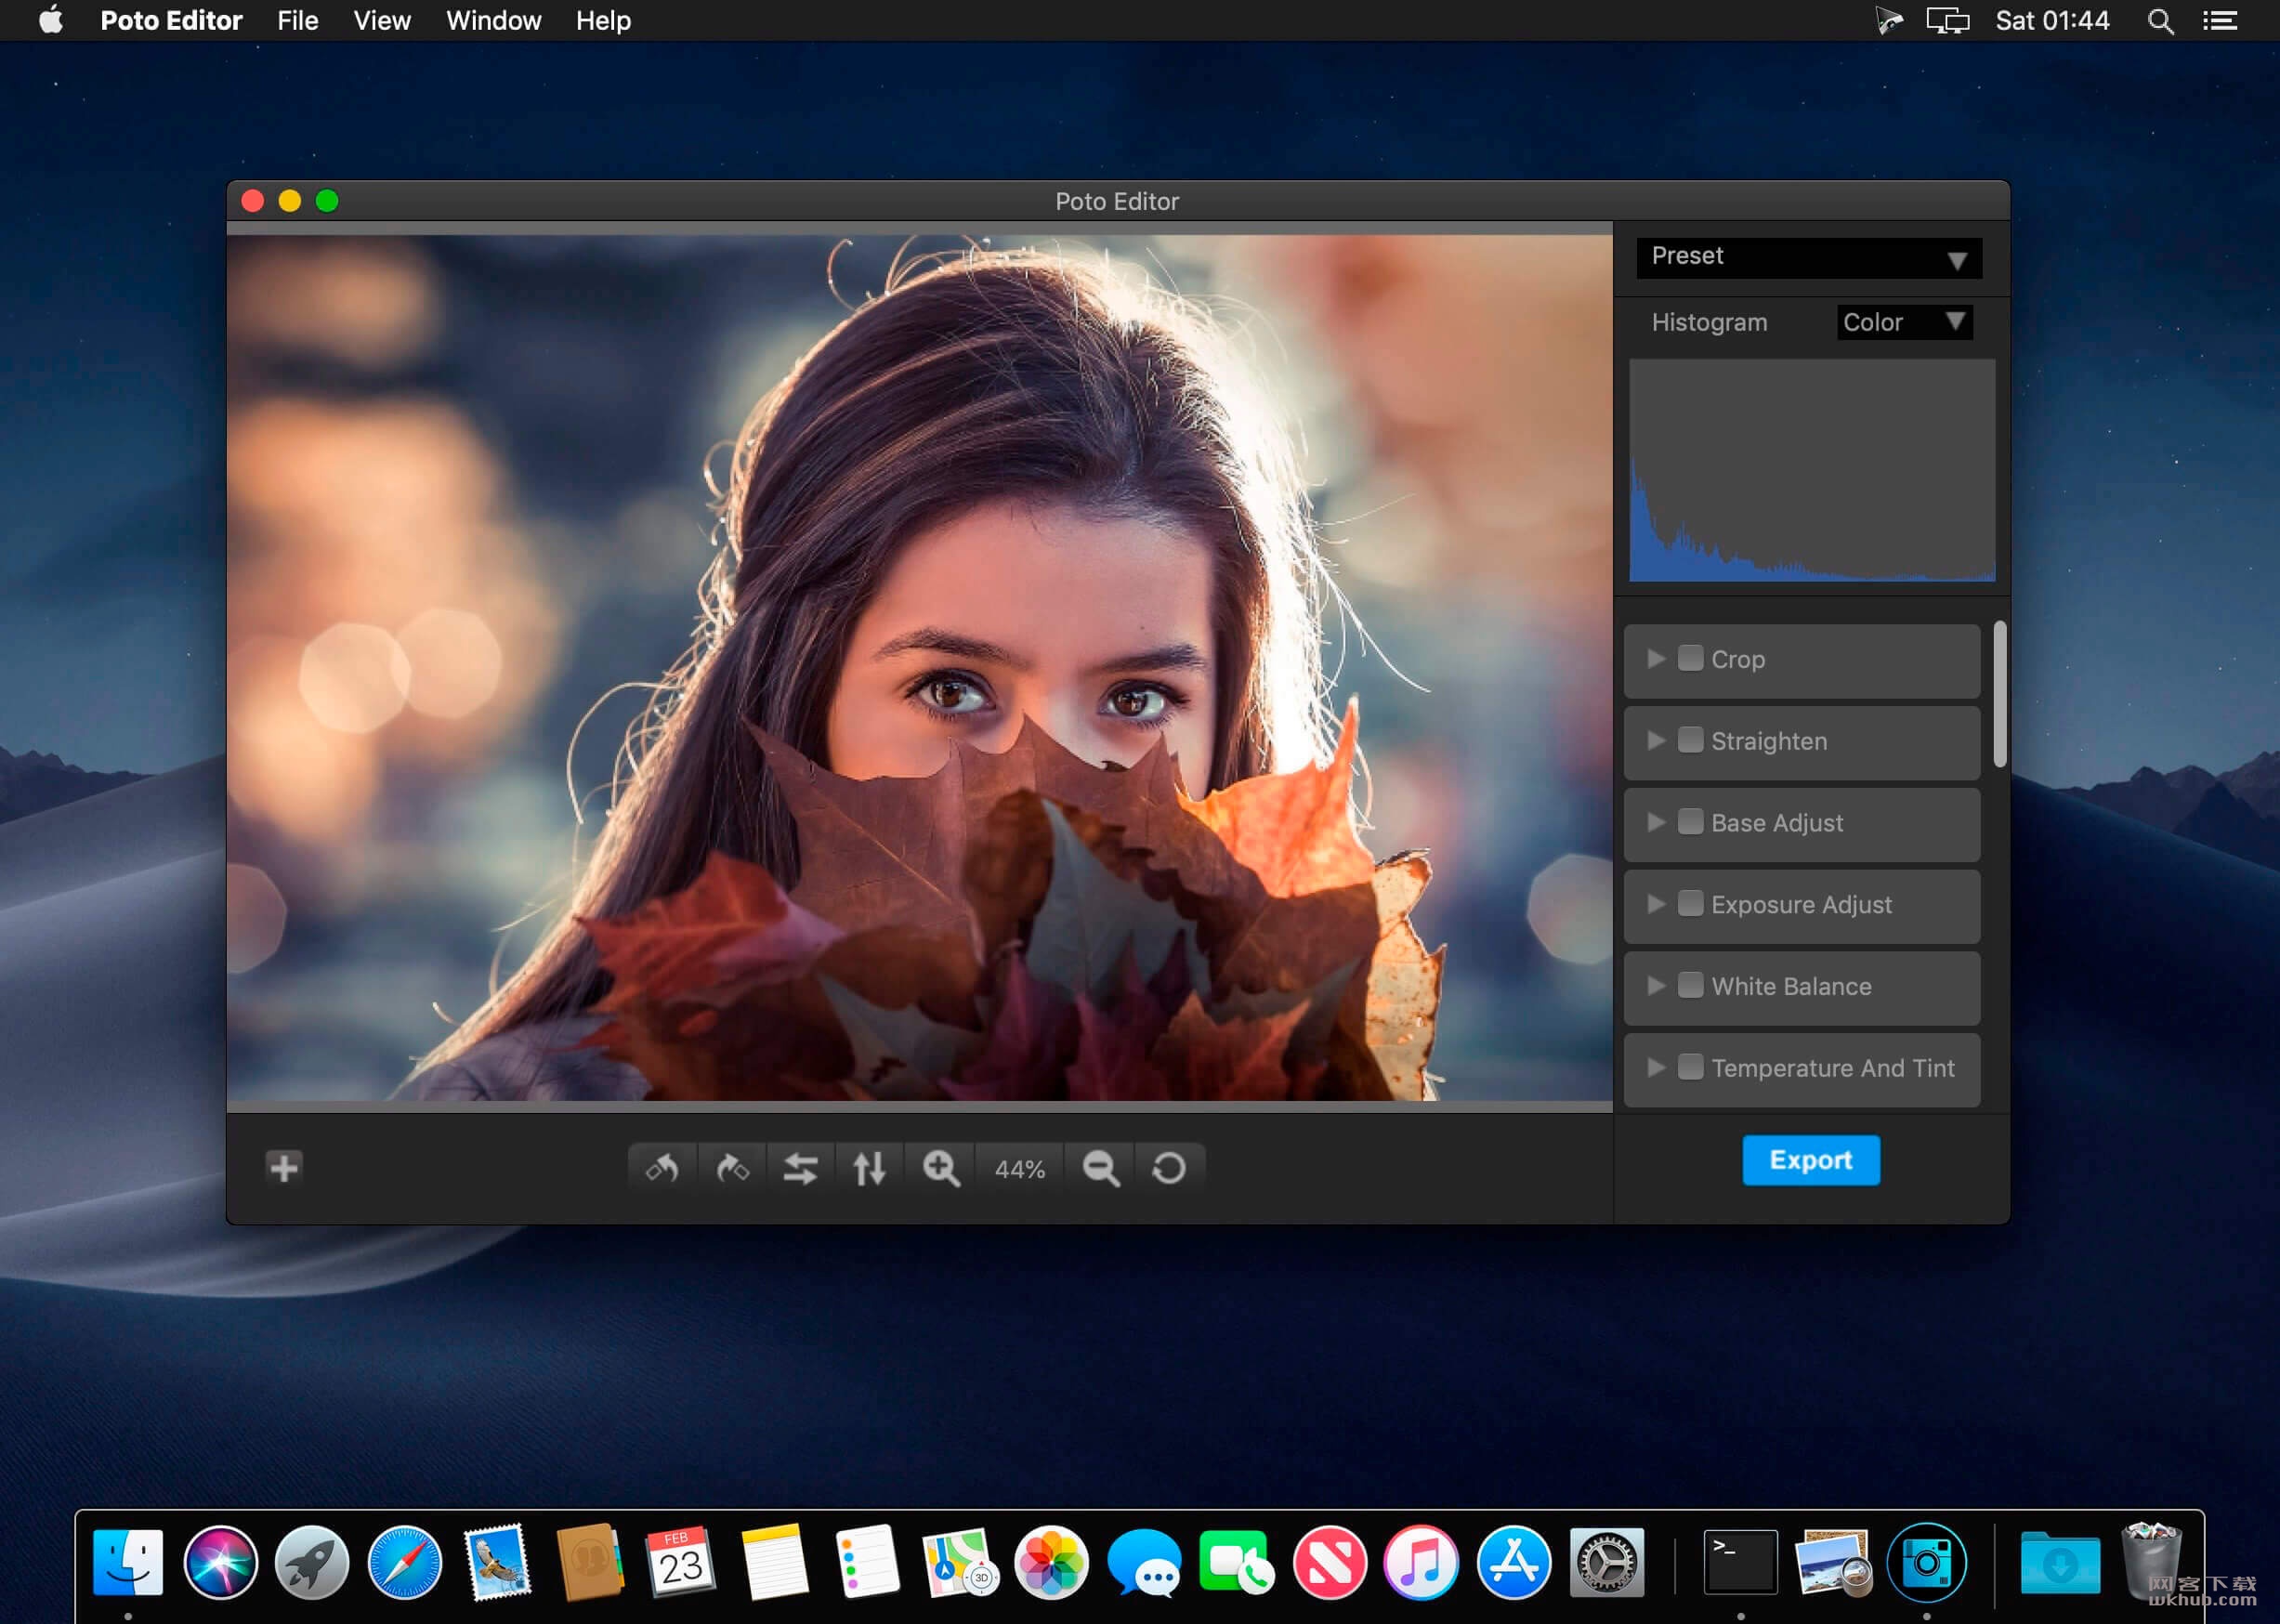Open Reminders app in the Dock
2280x1624 pixels.
click(866, 1562)
